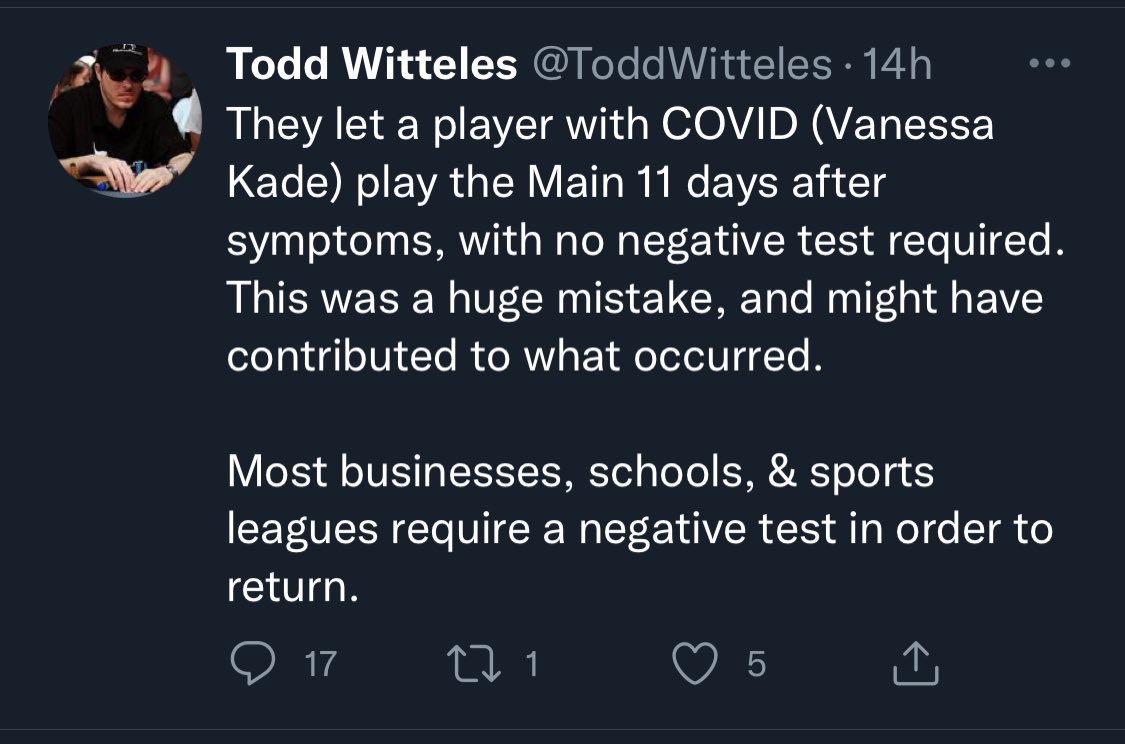Click the like count of 5
1125x744 pixels.
756,664
